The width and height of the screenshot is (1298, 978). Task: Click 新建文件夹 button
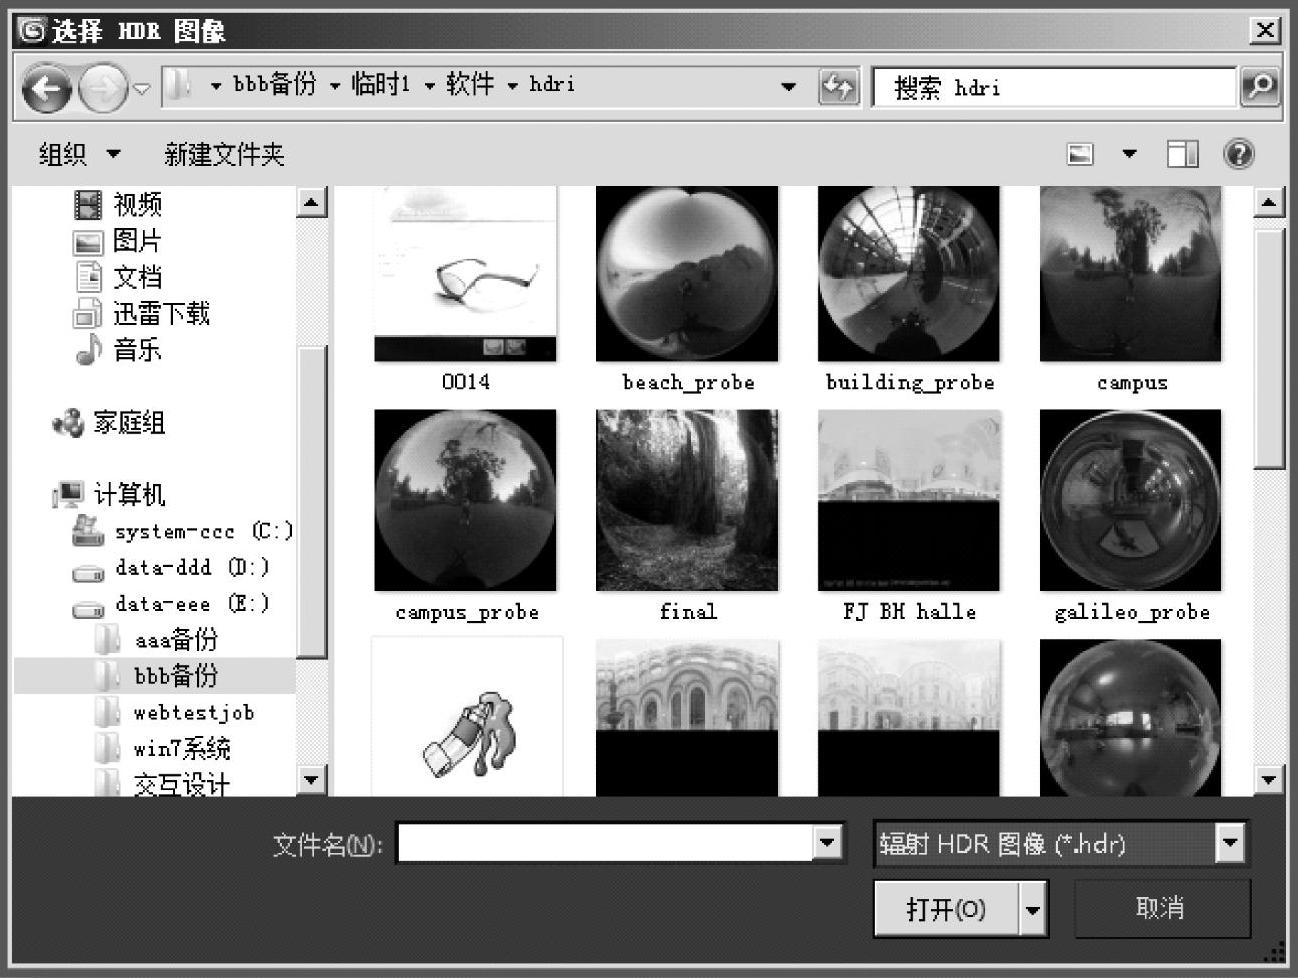pyautogui.click(x=224, y=154)
